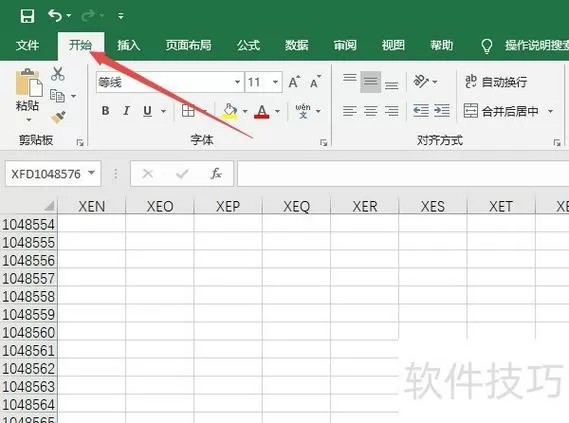Image resolution: width=569 pixels, height=423 pixels.
Task: Increase indent icon
Action: click(x=442, y=111)
